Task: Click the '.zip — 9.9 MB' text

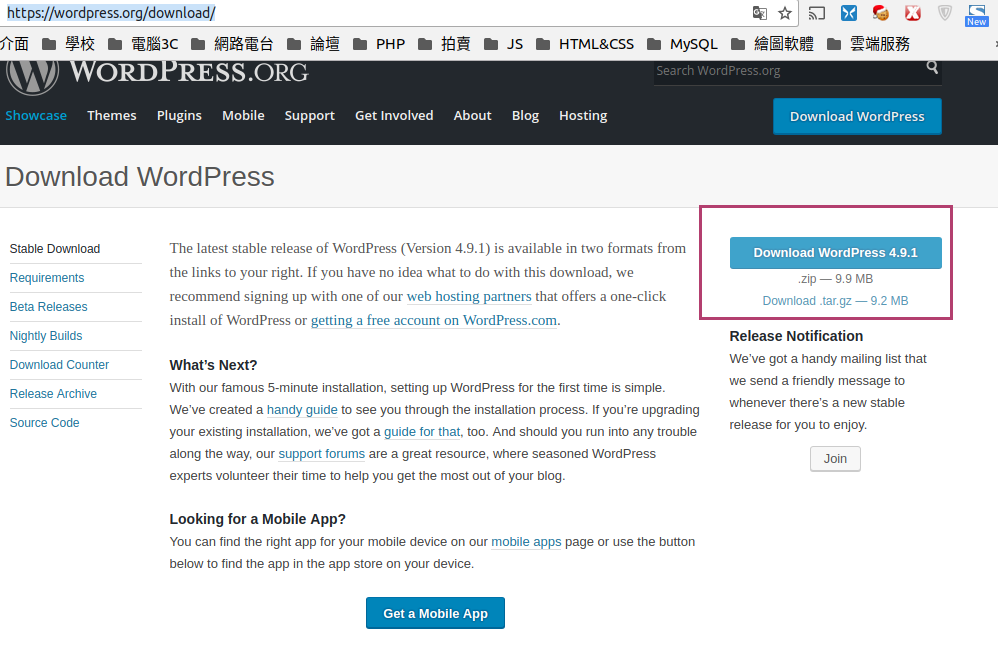Action: [836, 279]
